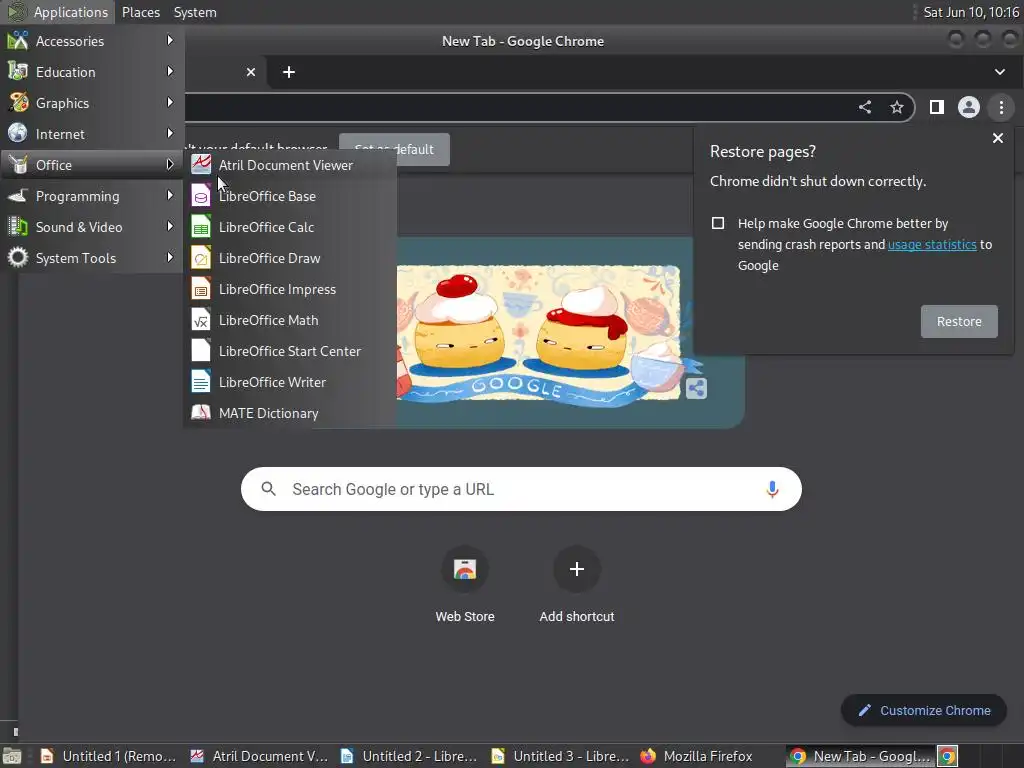Open LibreOffice Start Center

pyautogui.click(x=290, y=351)
